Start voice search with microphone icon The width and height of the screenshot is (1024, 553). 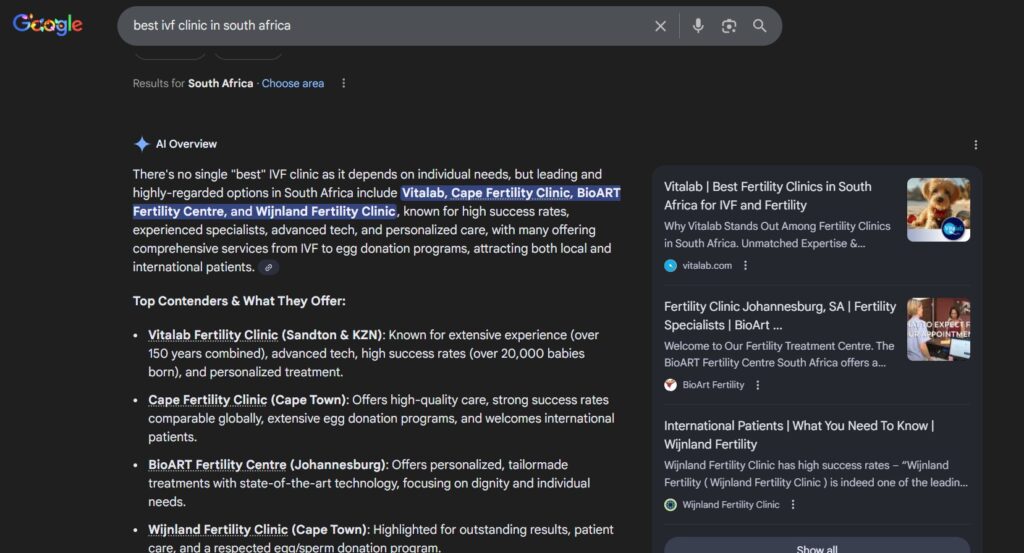(698, 26)
